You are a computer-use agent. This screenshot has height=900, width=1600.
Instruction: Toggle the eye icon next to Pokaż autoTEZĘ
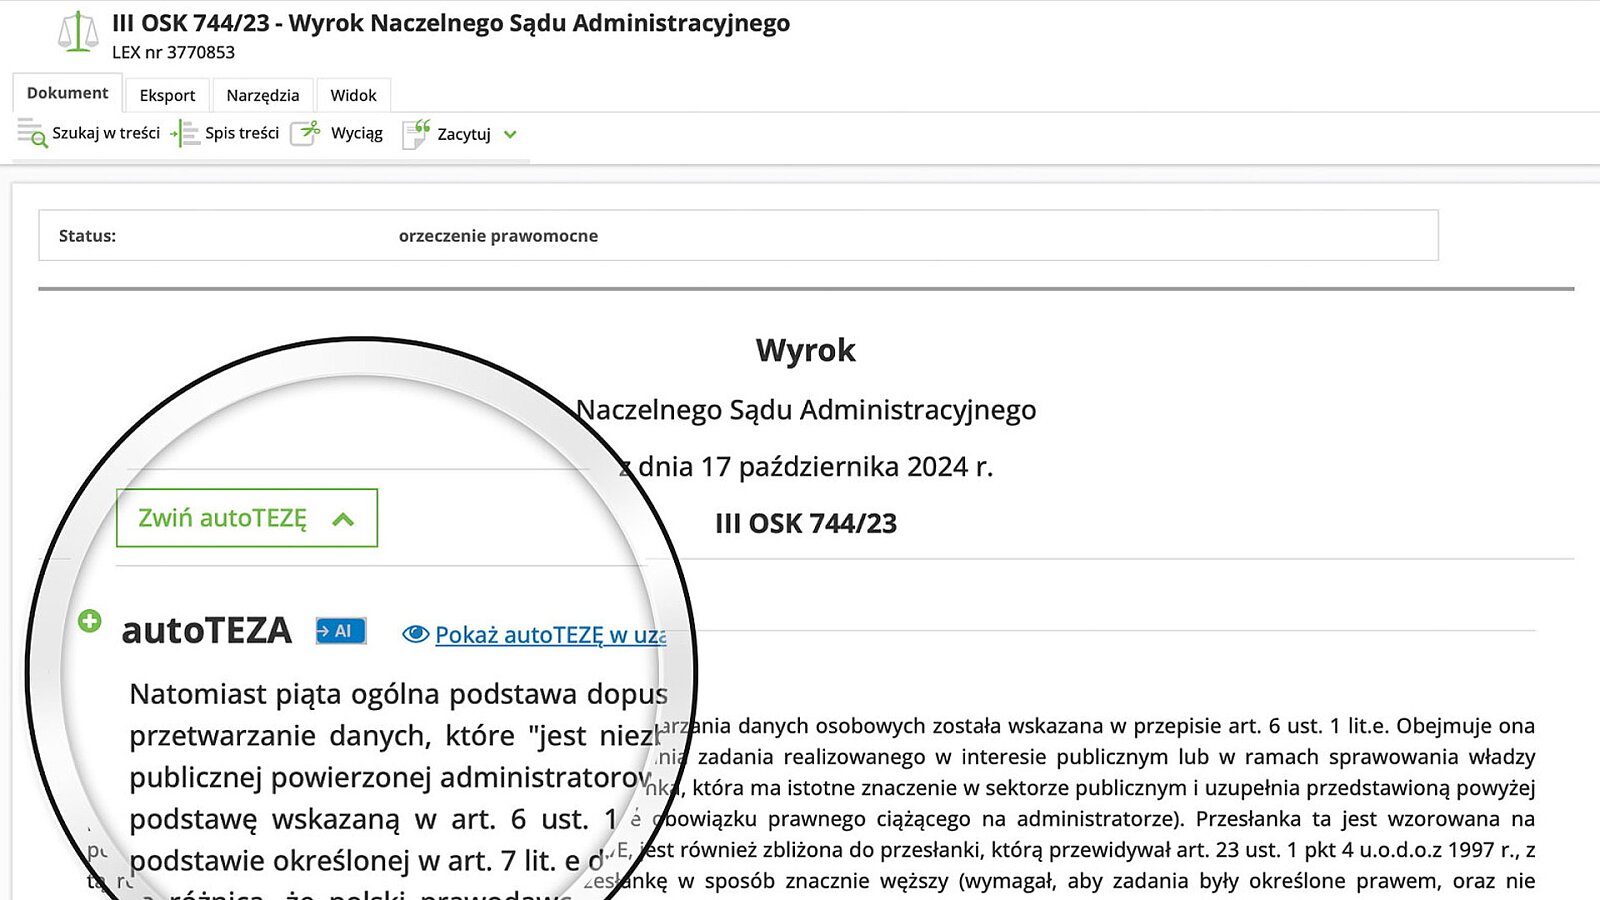click(x=415, y=634)
